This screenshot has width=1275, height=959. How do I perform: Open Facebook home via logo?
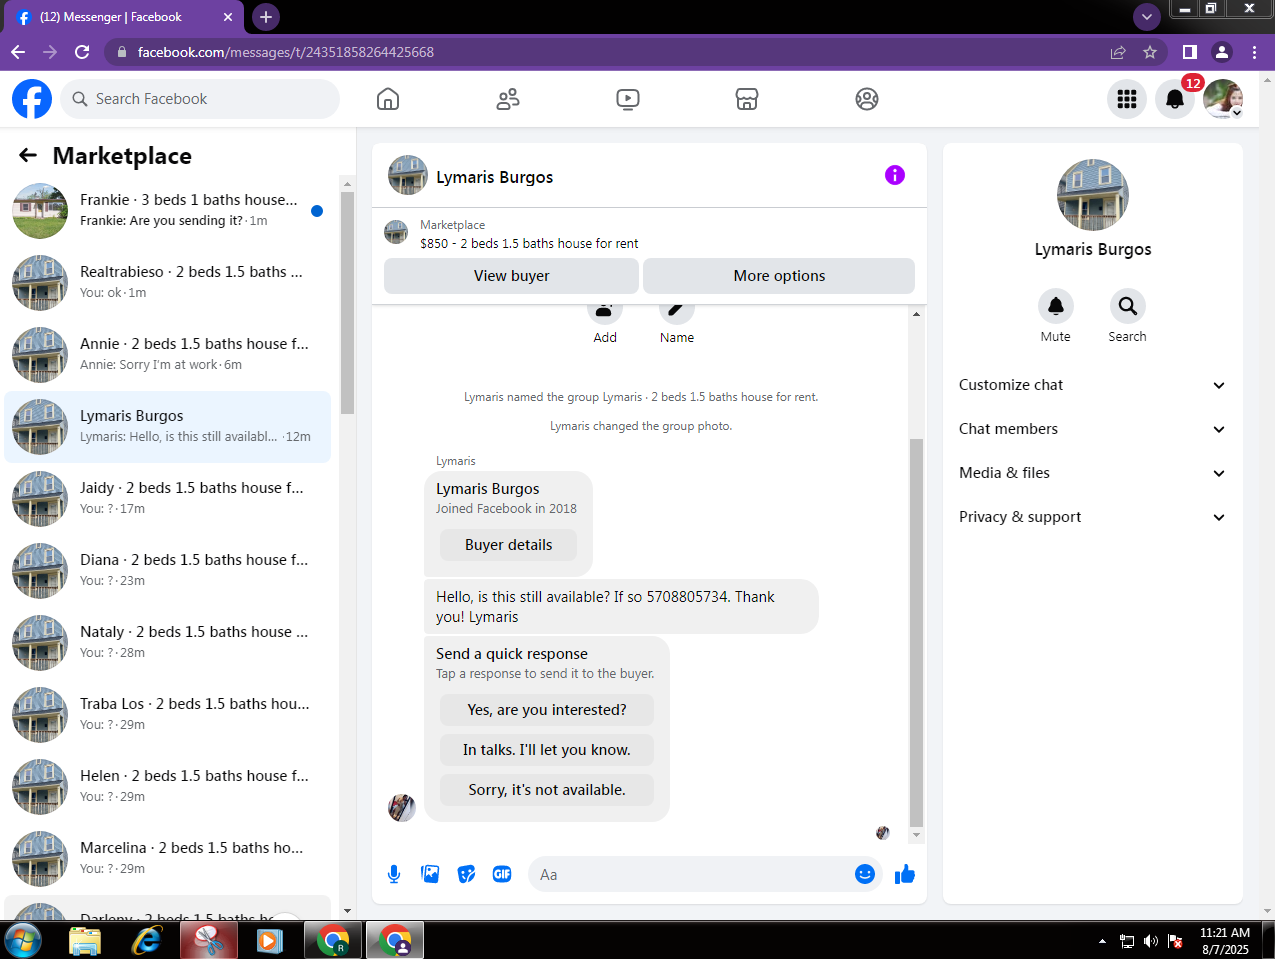[x=32, y=99]
